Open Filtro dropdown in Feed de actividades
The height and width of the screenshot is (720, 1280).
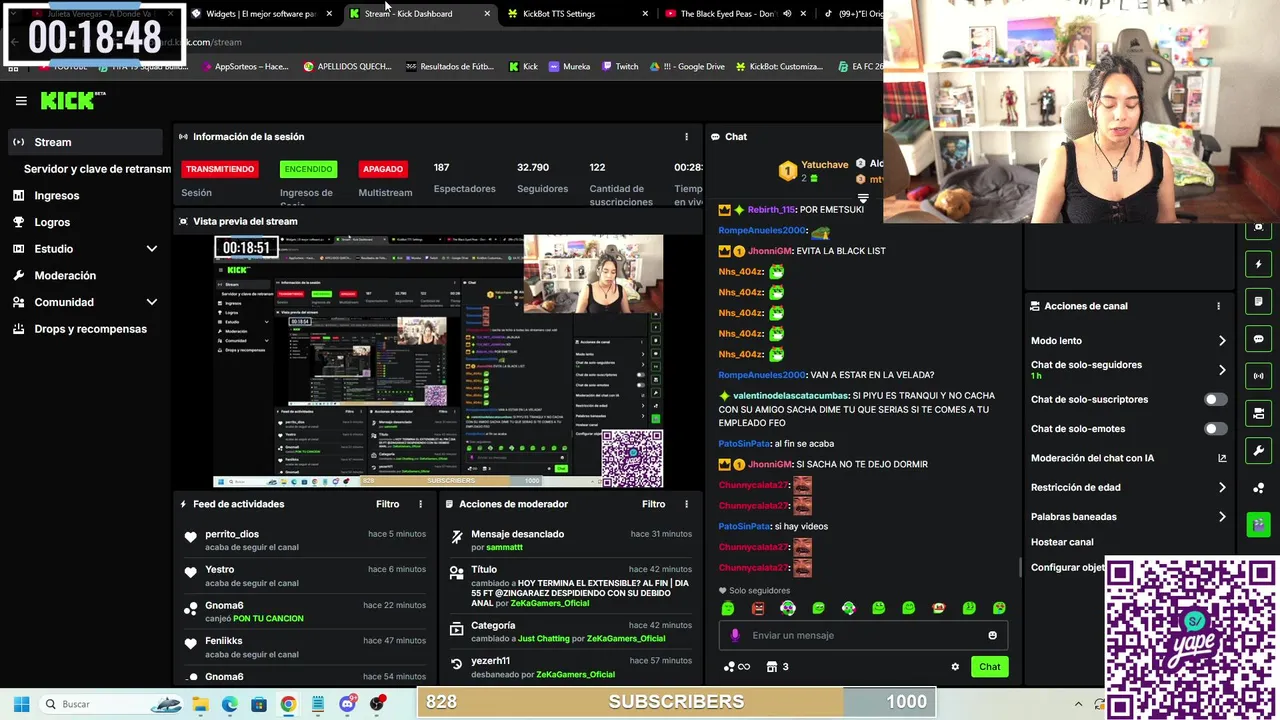pos(387,504)
